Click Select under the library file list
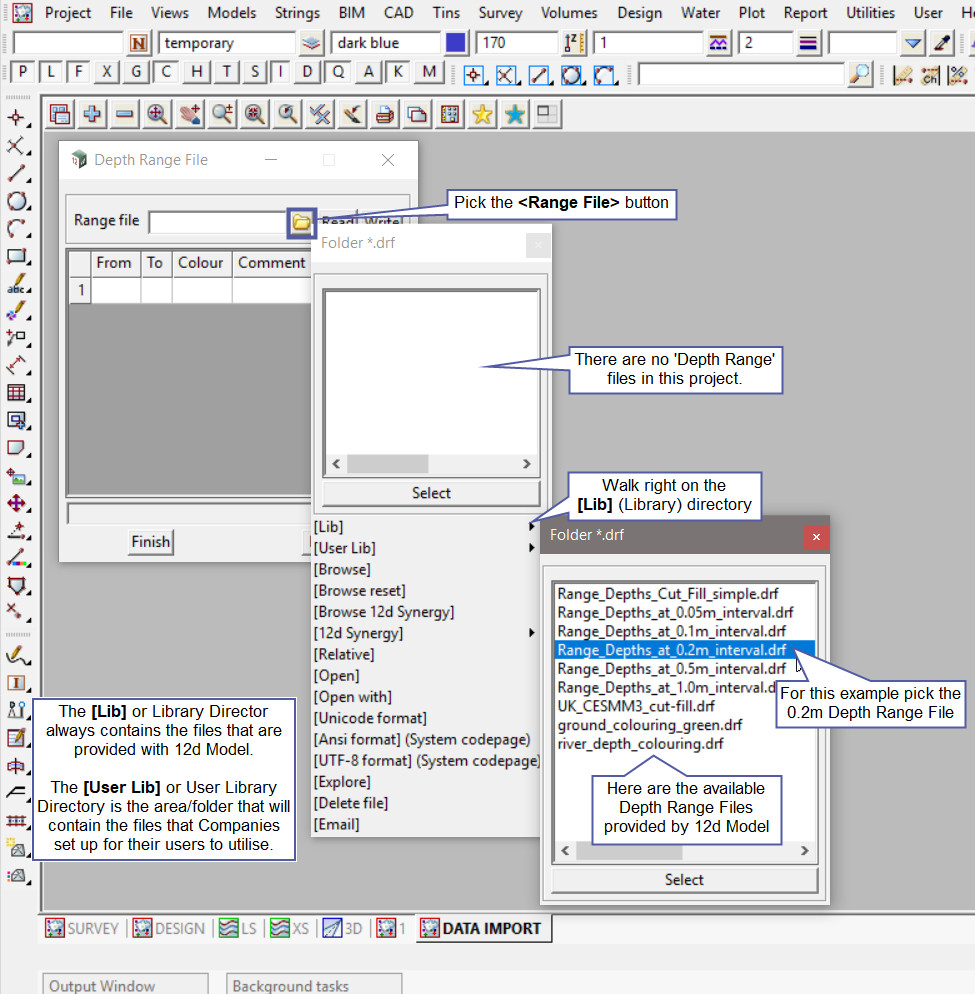The height and width of the screenshot is (994, 975). point(684,880)
